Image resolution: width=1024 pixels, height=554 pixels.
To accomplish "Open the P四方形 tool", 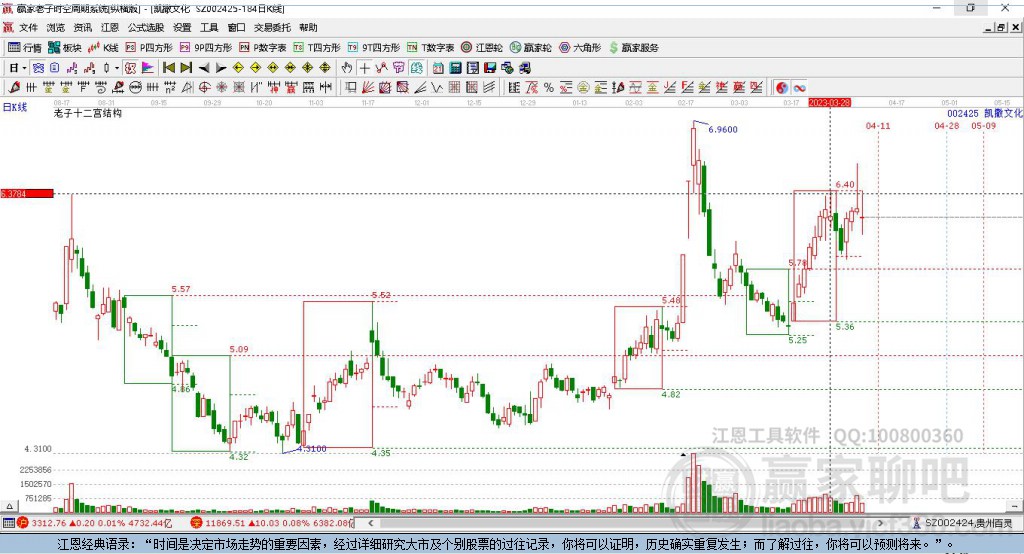I will (x=149, y=48).
